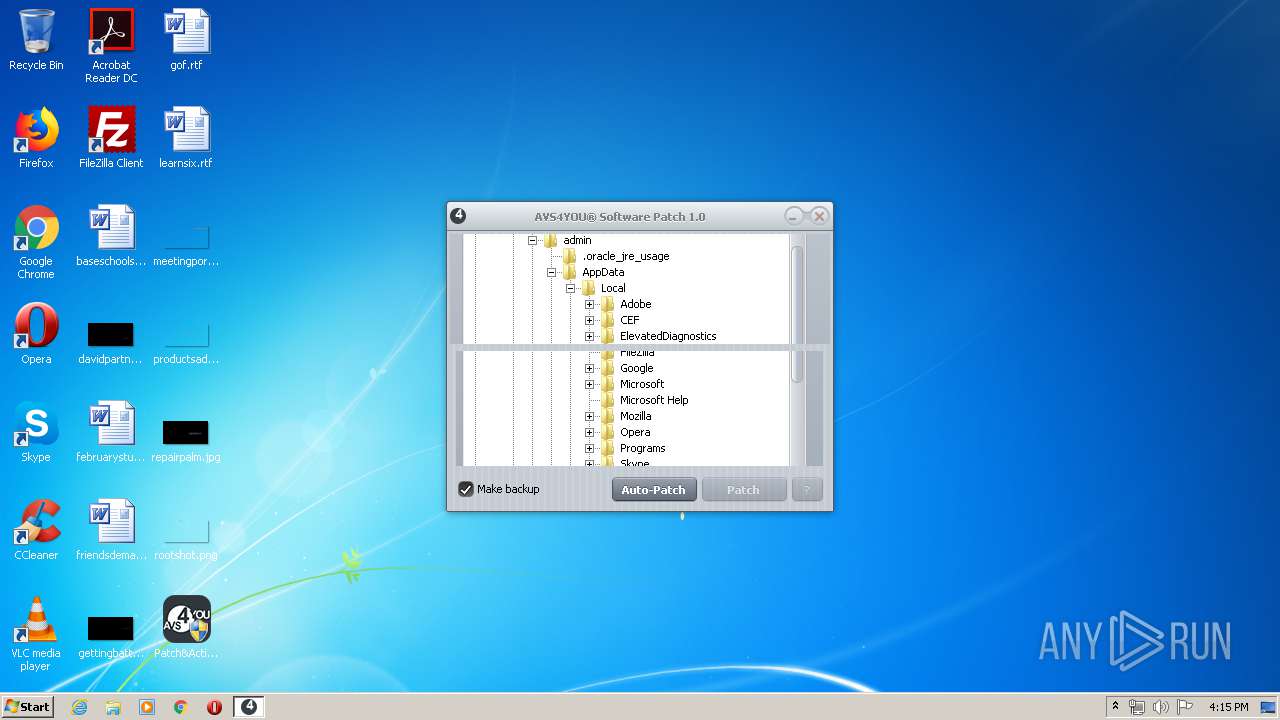The height and width of the screenshot is (720, 1280).
Task: Launch FileZilla Client shortcut
Action: pos(111,138)
